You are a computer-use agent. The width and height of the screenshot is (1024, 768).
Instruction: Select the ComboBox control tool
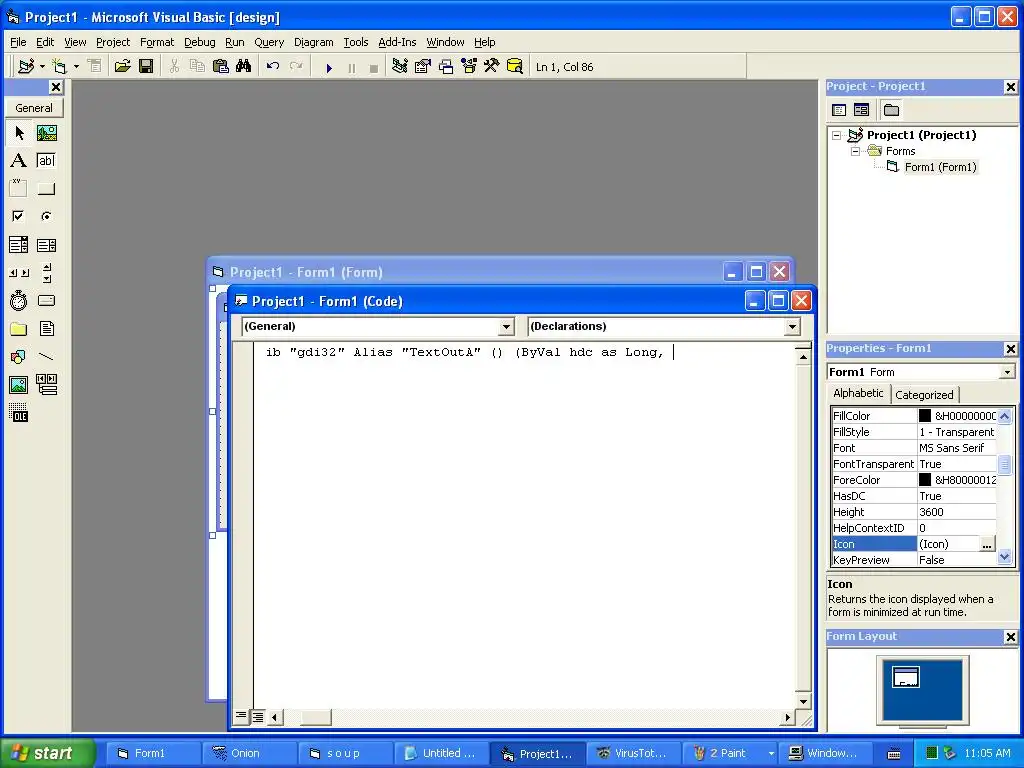pyautogui.click(x=18, y=245)
